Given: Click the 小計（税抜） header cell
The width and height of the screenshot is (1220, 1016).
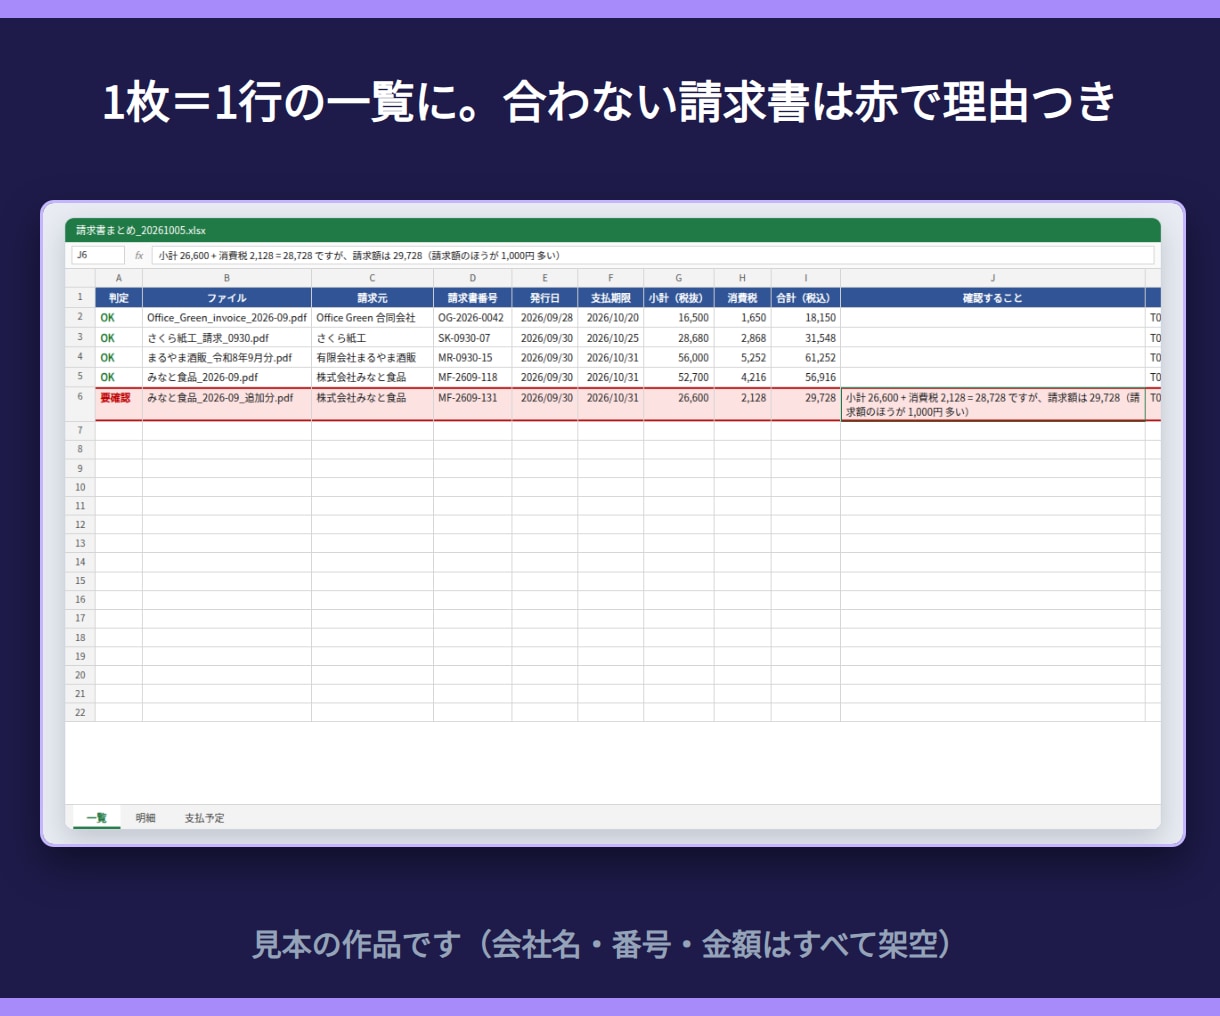Looking at the screenshot, I should coord(679,298).
